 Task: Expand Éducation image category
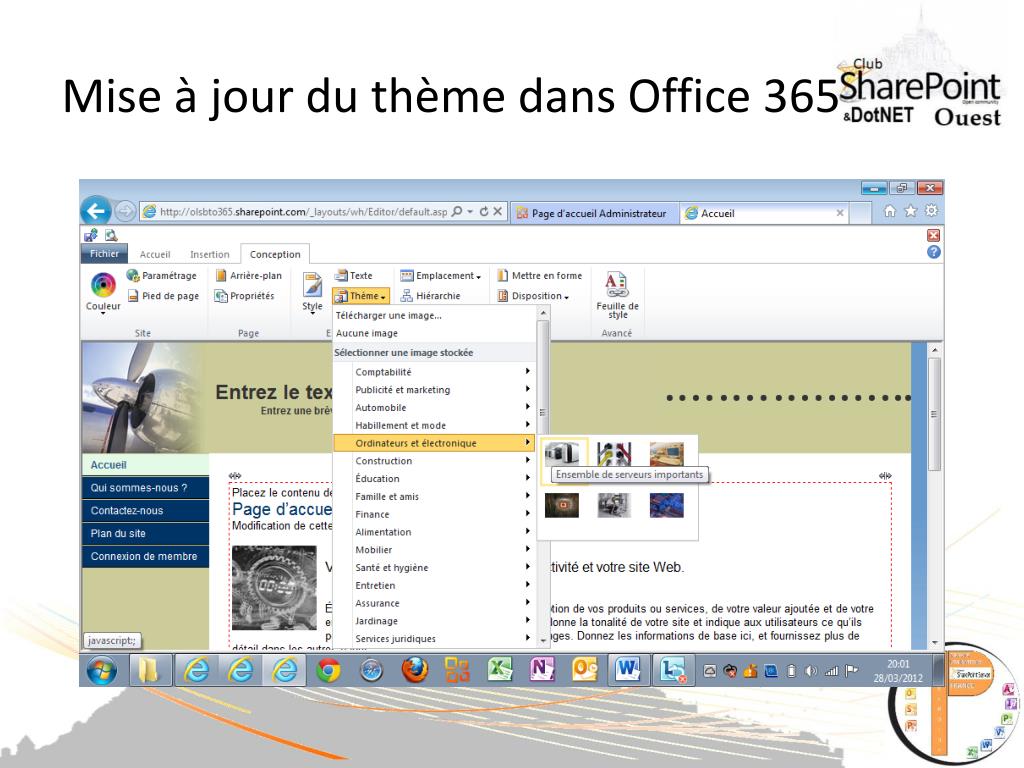[x=434, y=479]
